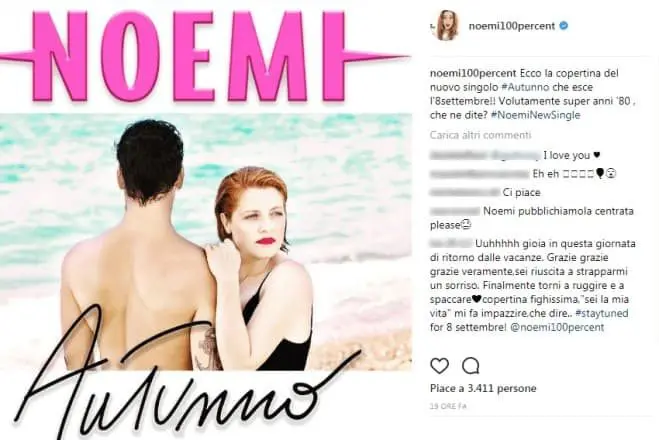Open the #NoemiNewSingle hashtag link
The image size is (659, 440).
[x=535, y=115]
